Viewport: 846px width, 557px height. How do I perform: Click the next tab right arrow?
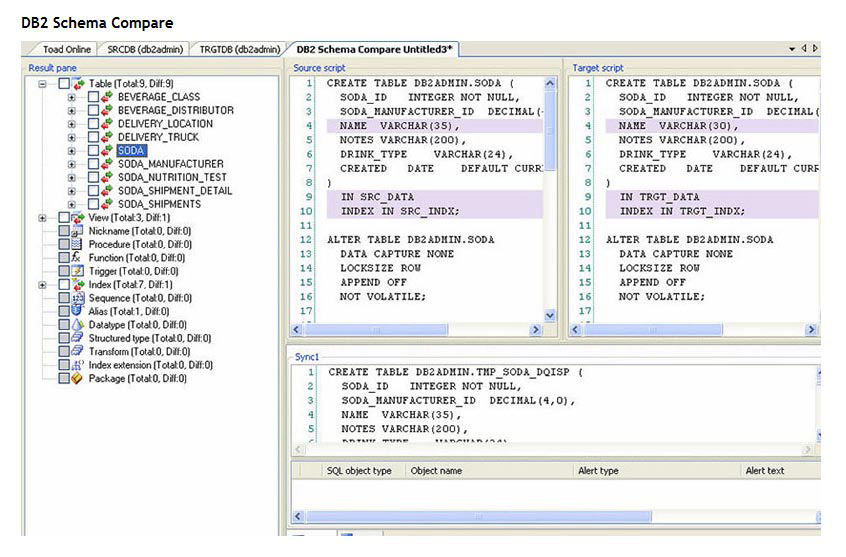[x=815, y=49]
